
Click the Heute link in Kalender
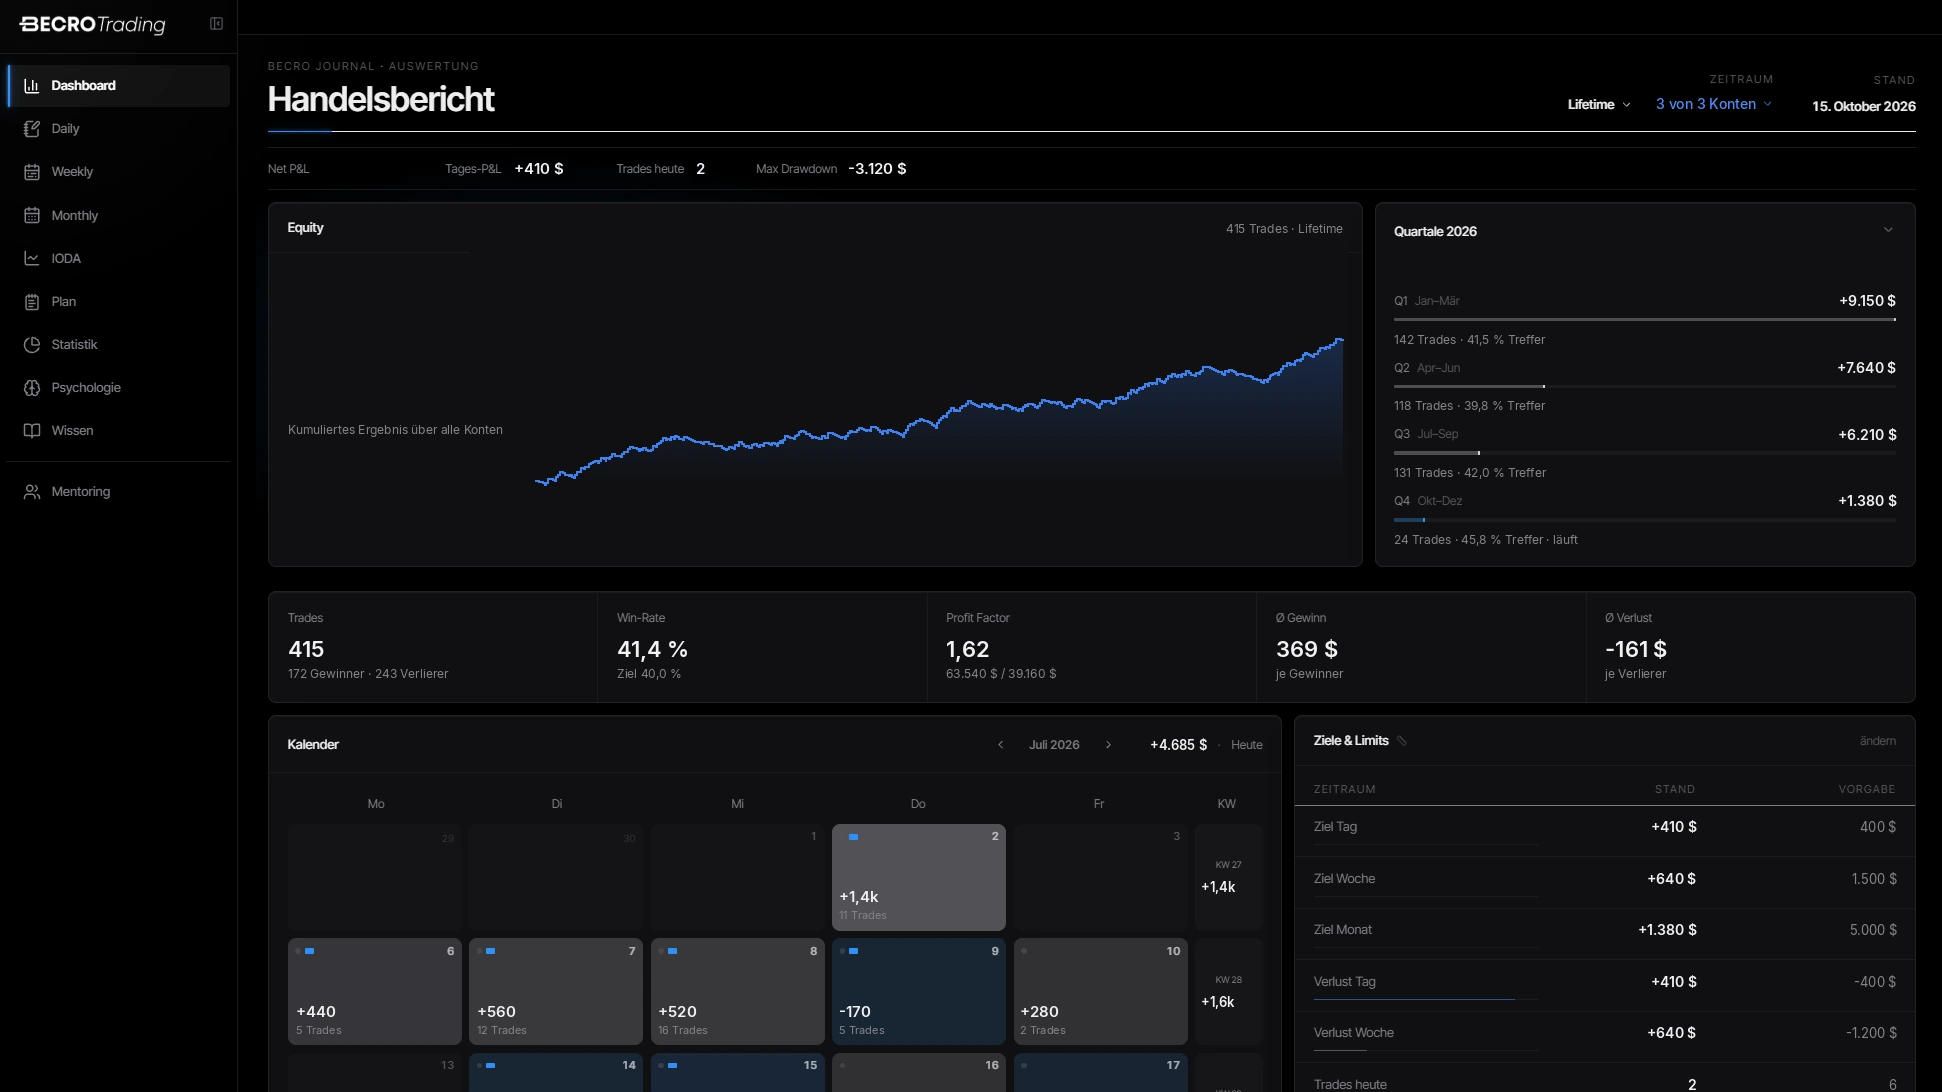tap(1246, 745)
